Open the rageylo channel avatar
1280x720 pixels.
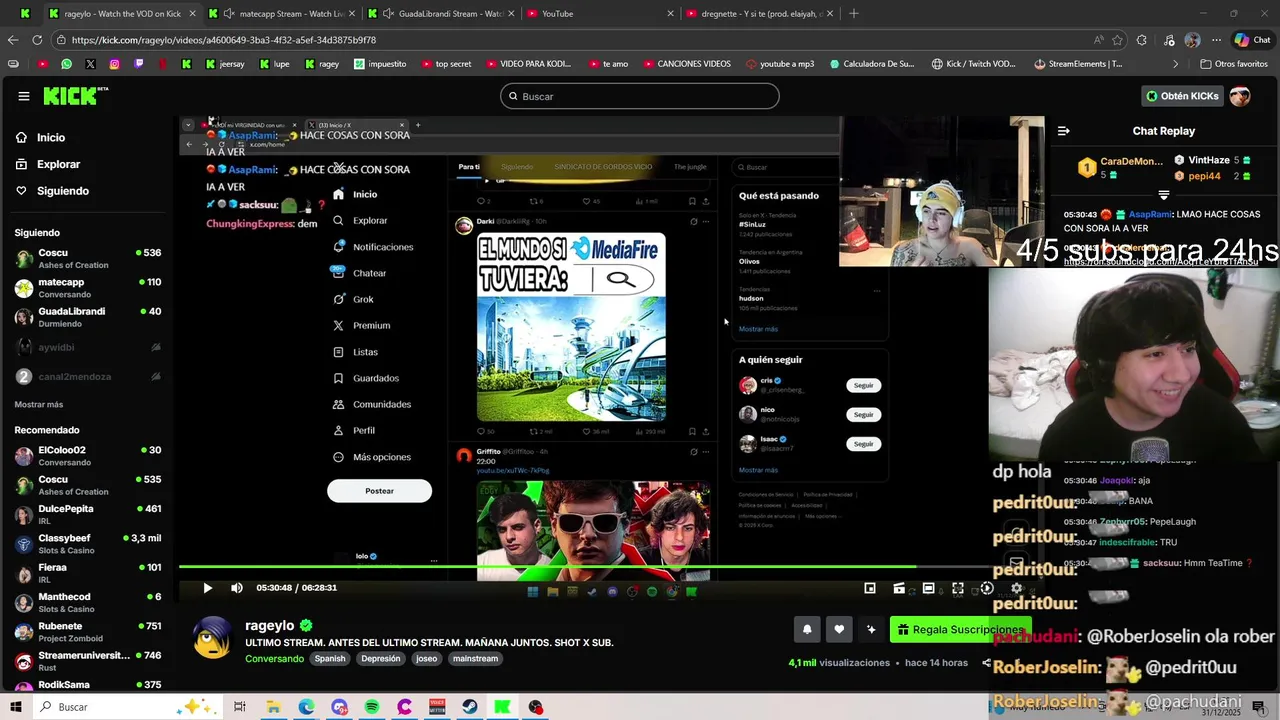[212, 638]
